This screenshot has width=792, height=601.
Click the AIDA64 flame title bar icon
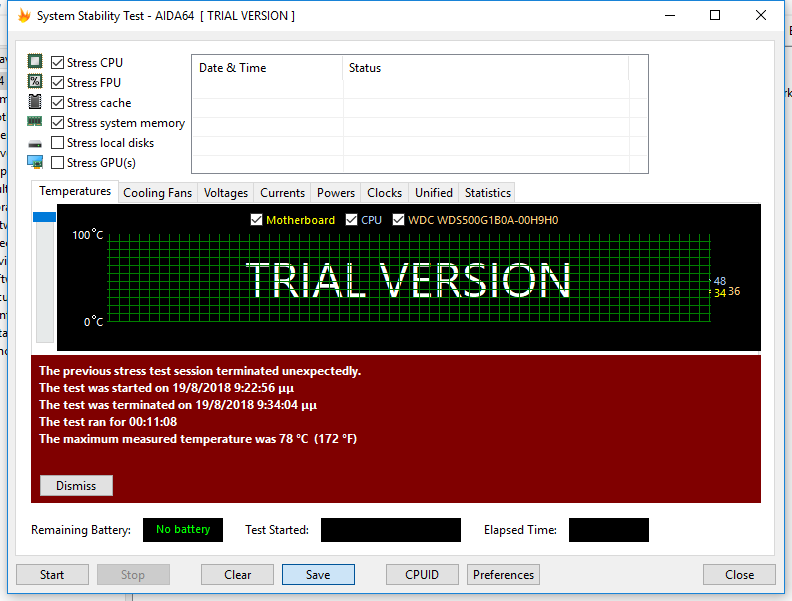[x=24, y=16]
